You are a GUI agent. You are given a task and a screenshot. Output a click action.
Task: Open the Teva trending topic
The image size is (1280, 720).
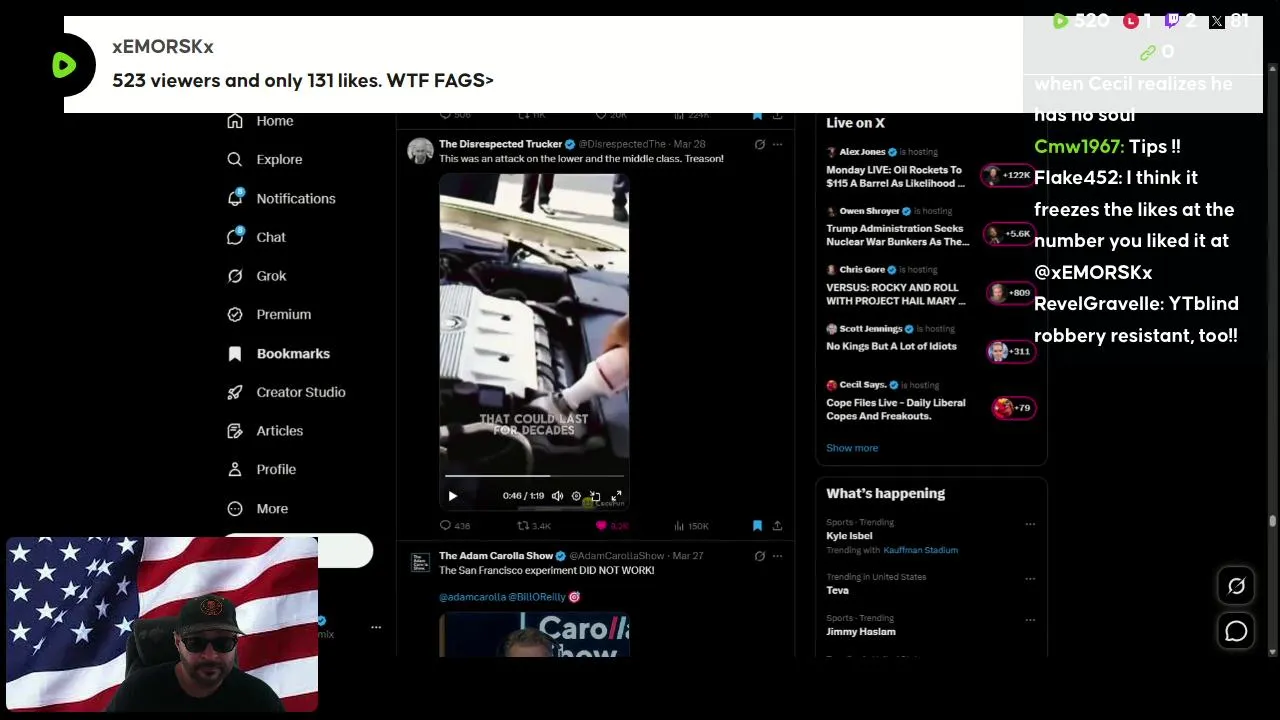click(x=837, y=590)
